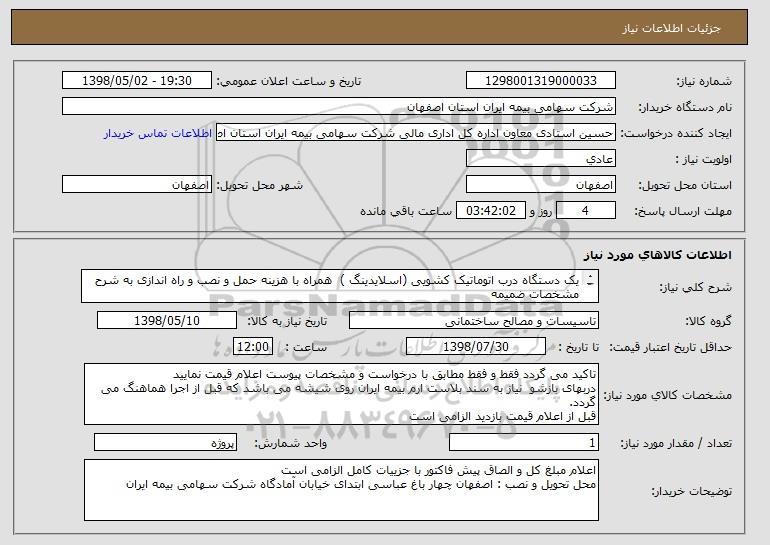Screen dimensions: 770x545
Task: Click the اطلاعات کالاهای مورد نیاز section heading
Action: 658,254
